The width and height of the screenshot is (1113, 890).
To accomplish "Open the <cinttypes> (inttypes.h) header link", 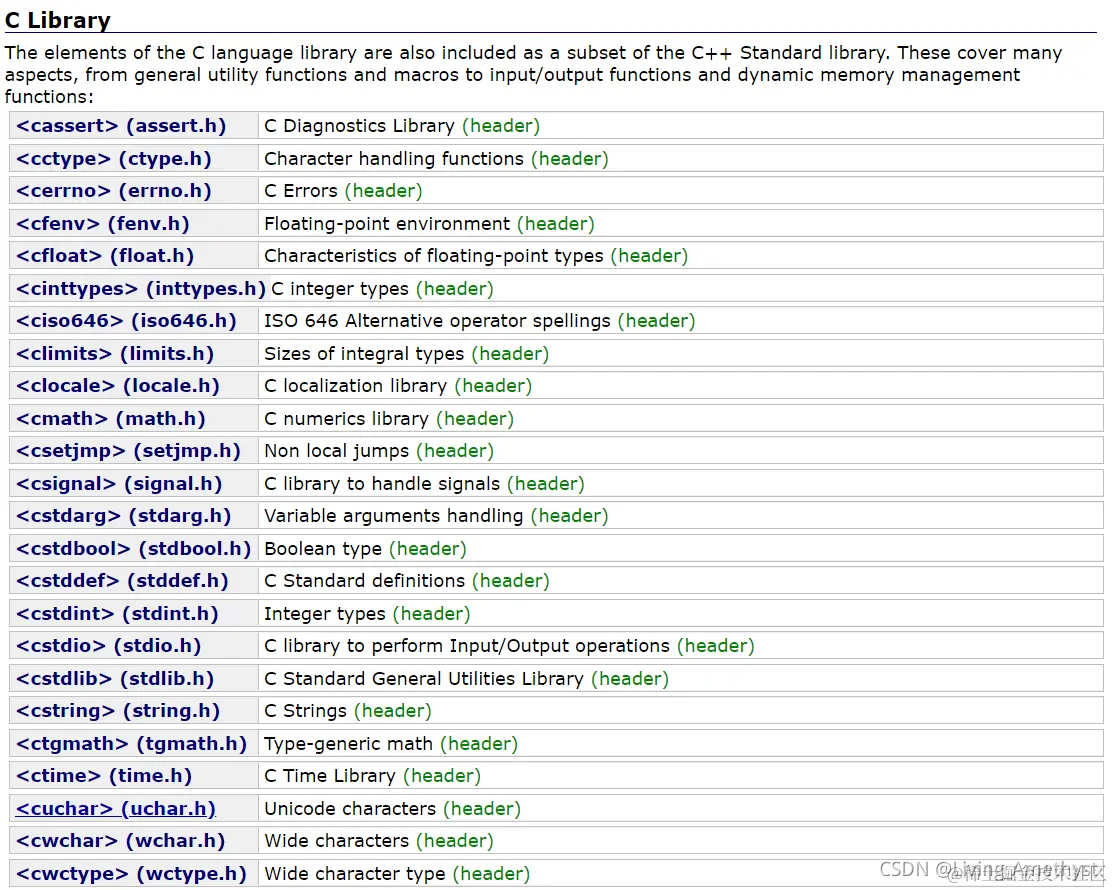I will tap(141, 289).
